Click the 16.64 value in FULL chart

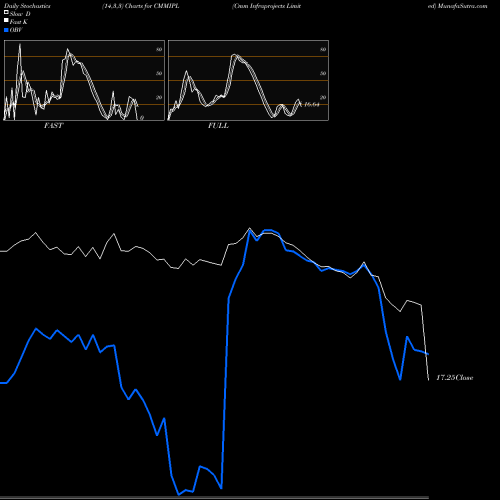coord(312,105)
